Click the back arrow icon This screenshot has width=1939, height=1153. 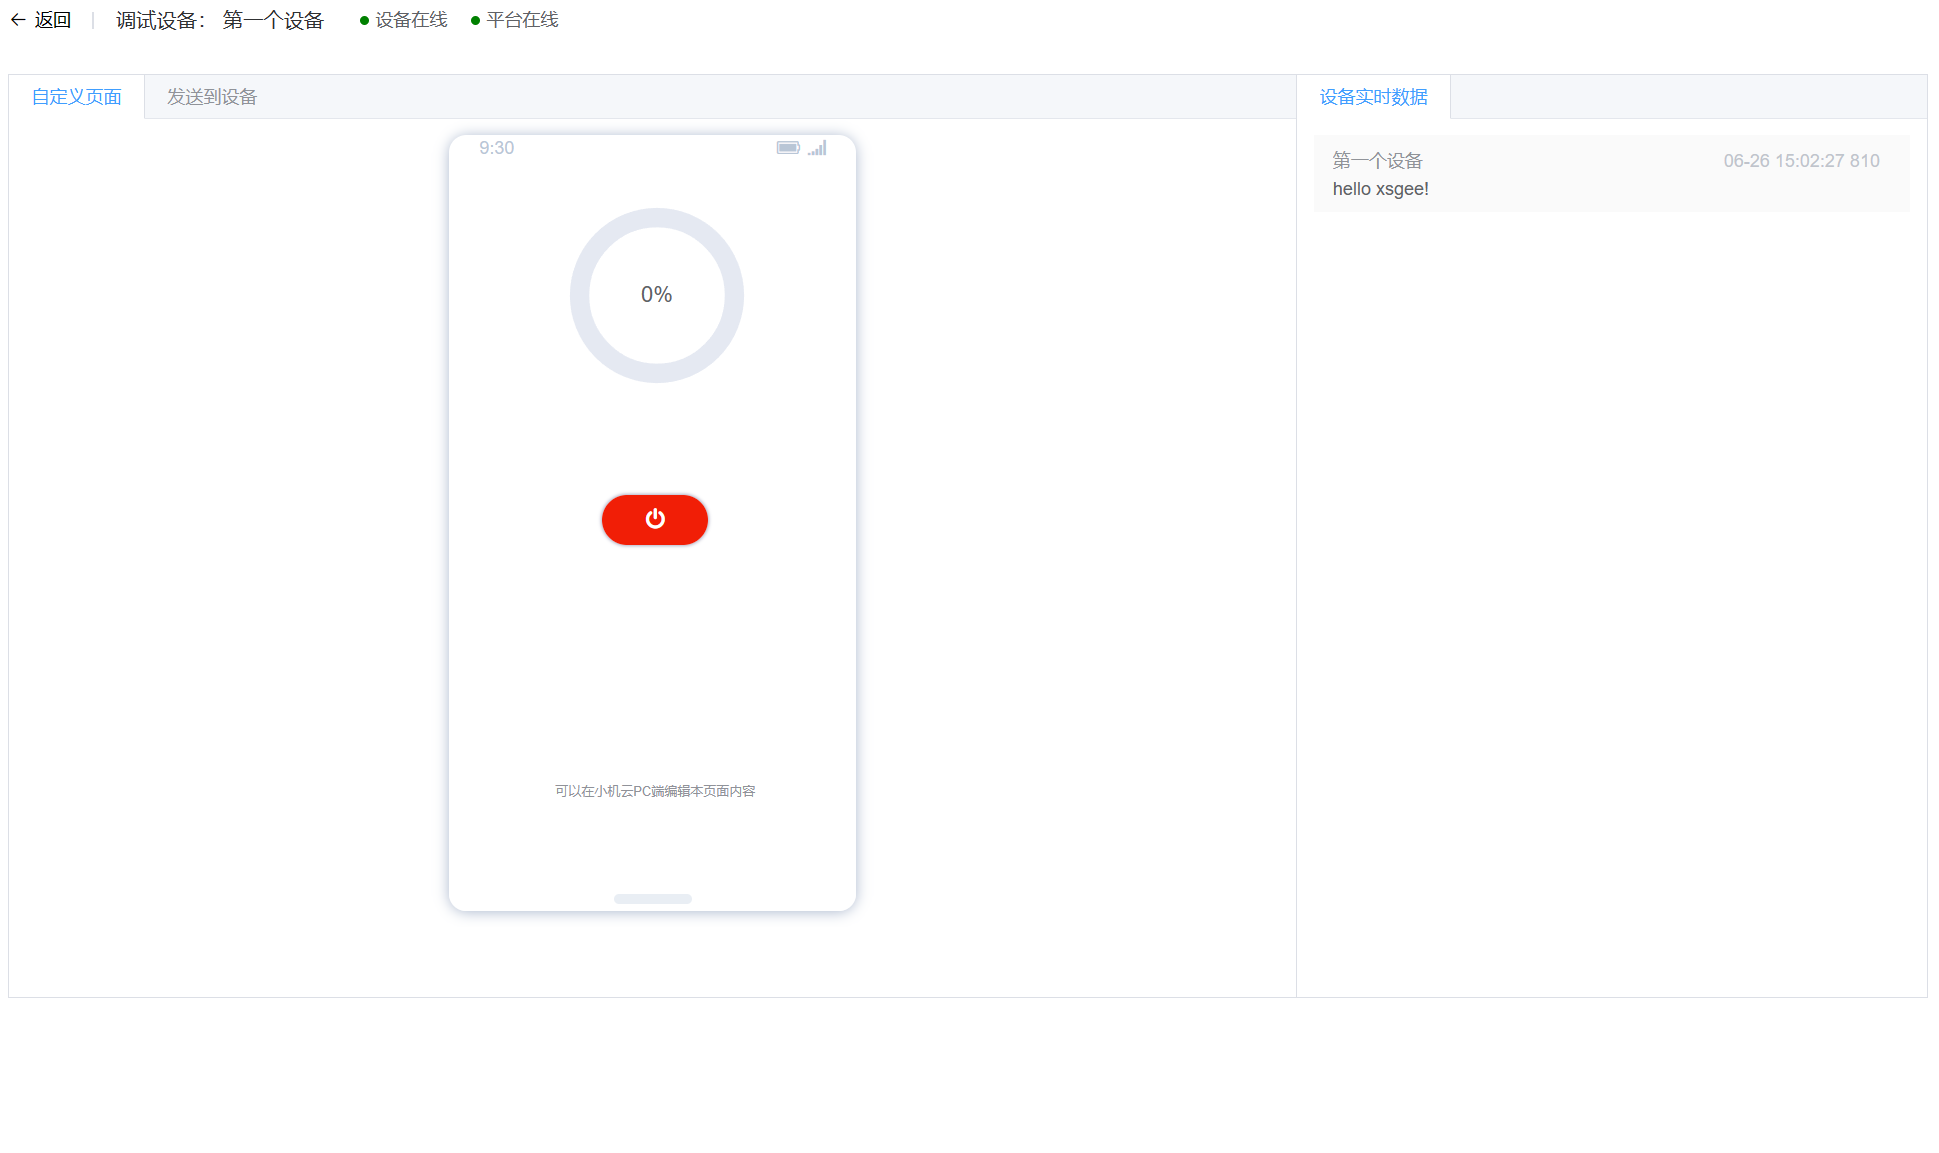tap(18, 20)
